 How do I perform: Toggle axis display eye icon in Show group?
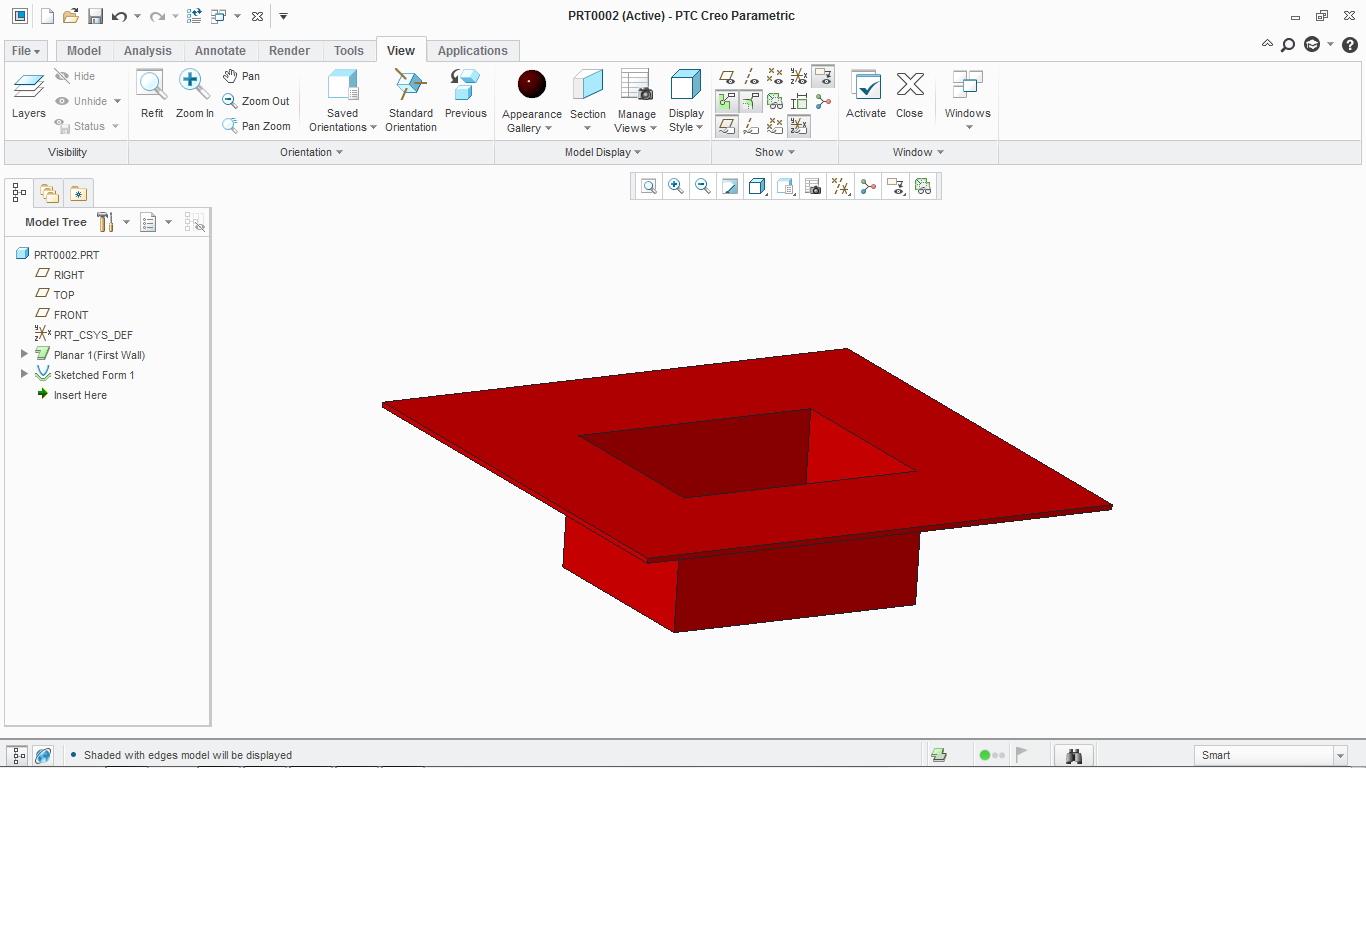pos(751,77)
